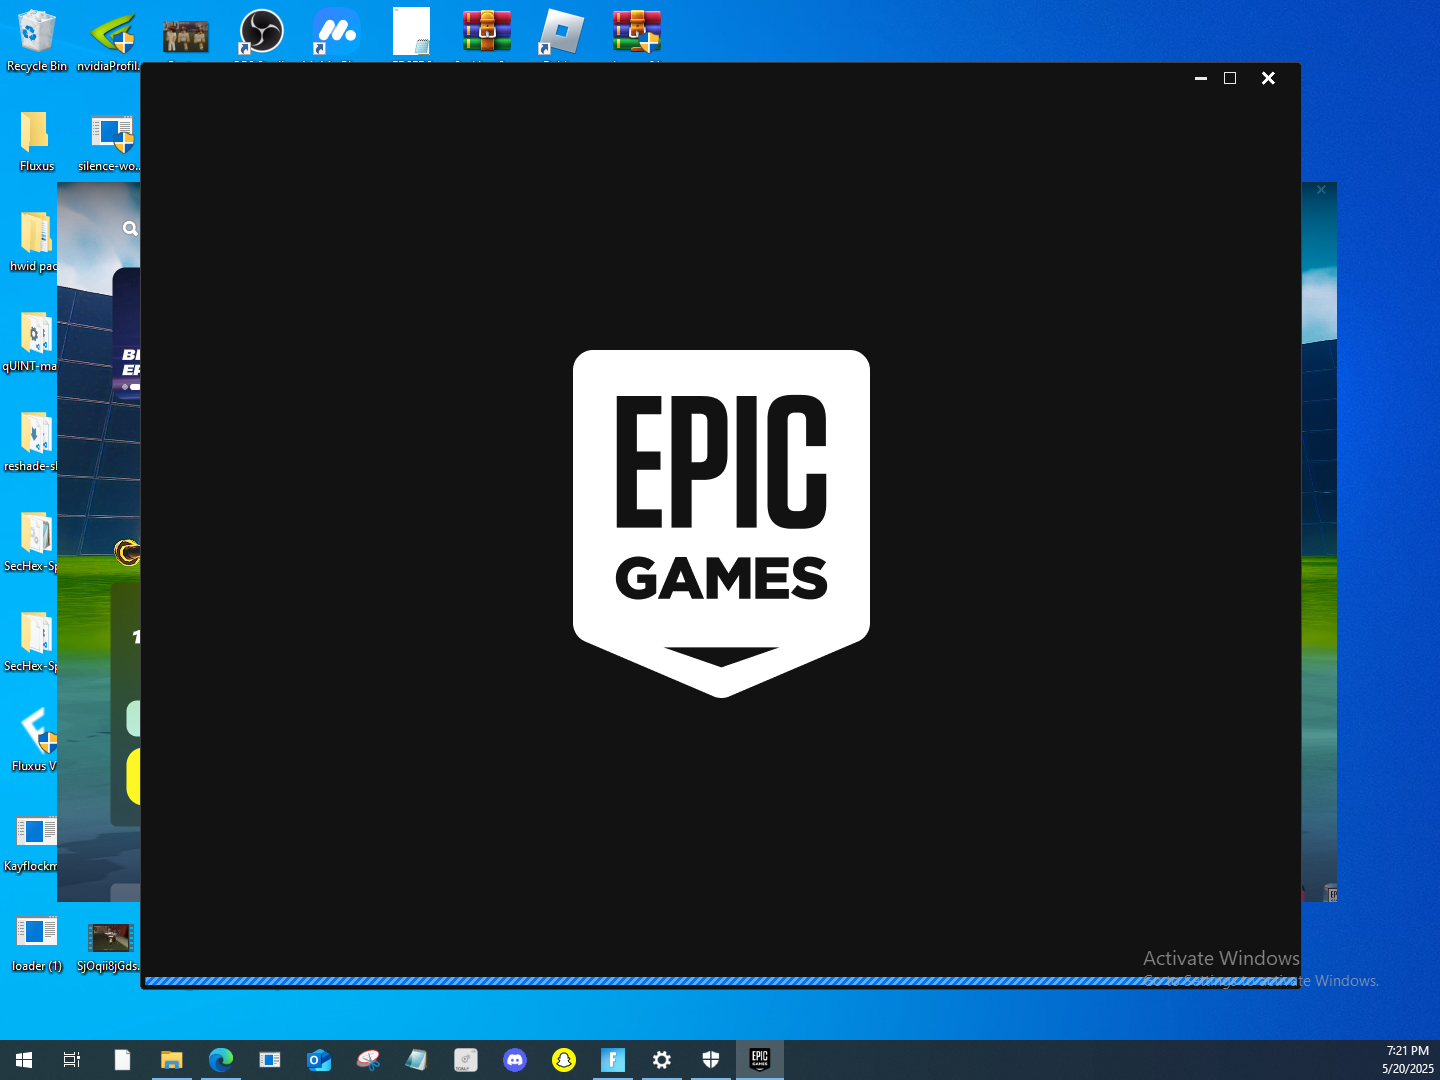
Task: Open Snipping Tool from the taskbar
Action: pos(368,1060)
